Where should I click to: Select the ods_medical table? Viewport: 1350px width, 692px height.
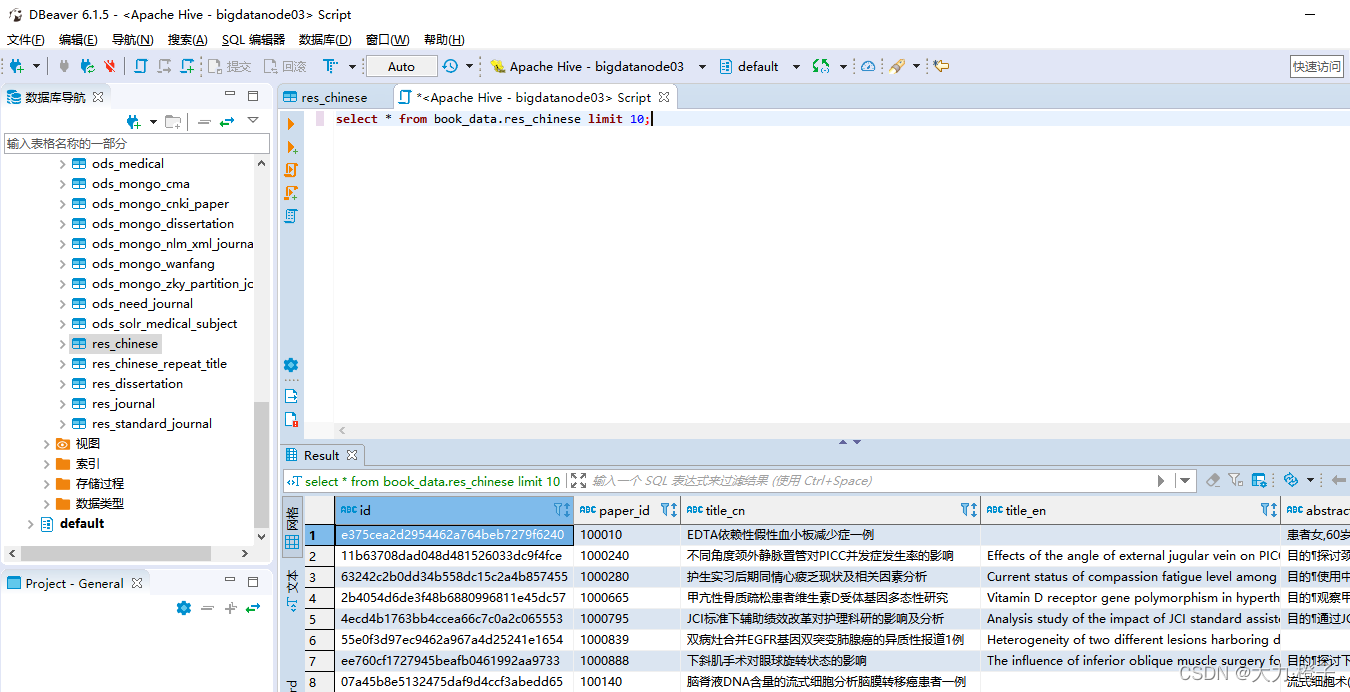point(128,164)
